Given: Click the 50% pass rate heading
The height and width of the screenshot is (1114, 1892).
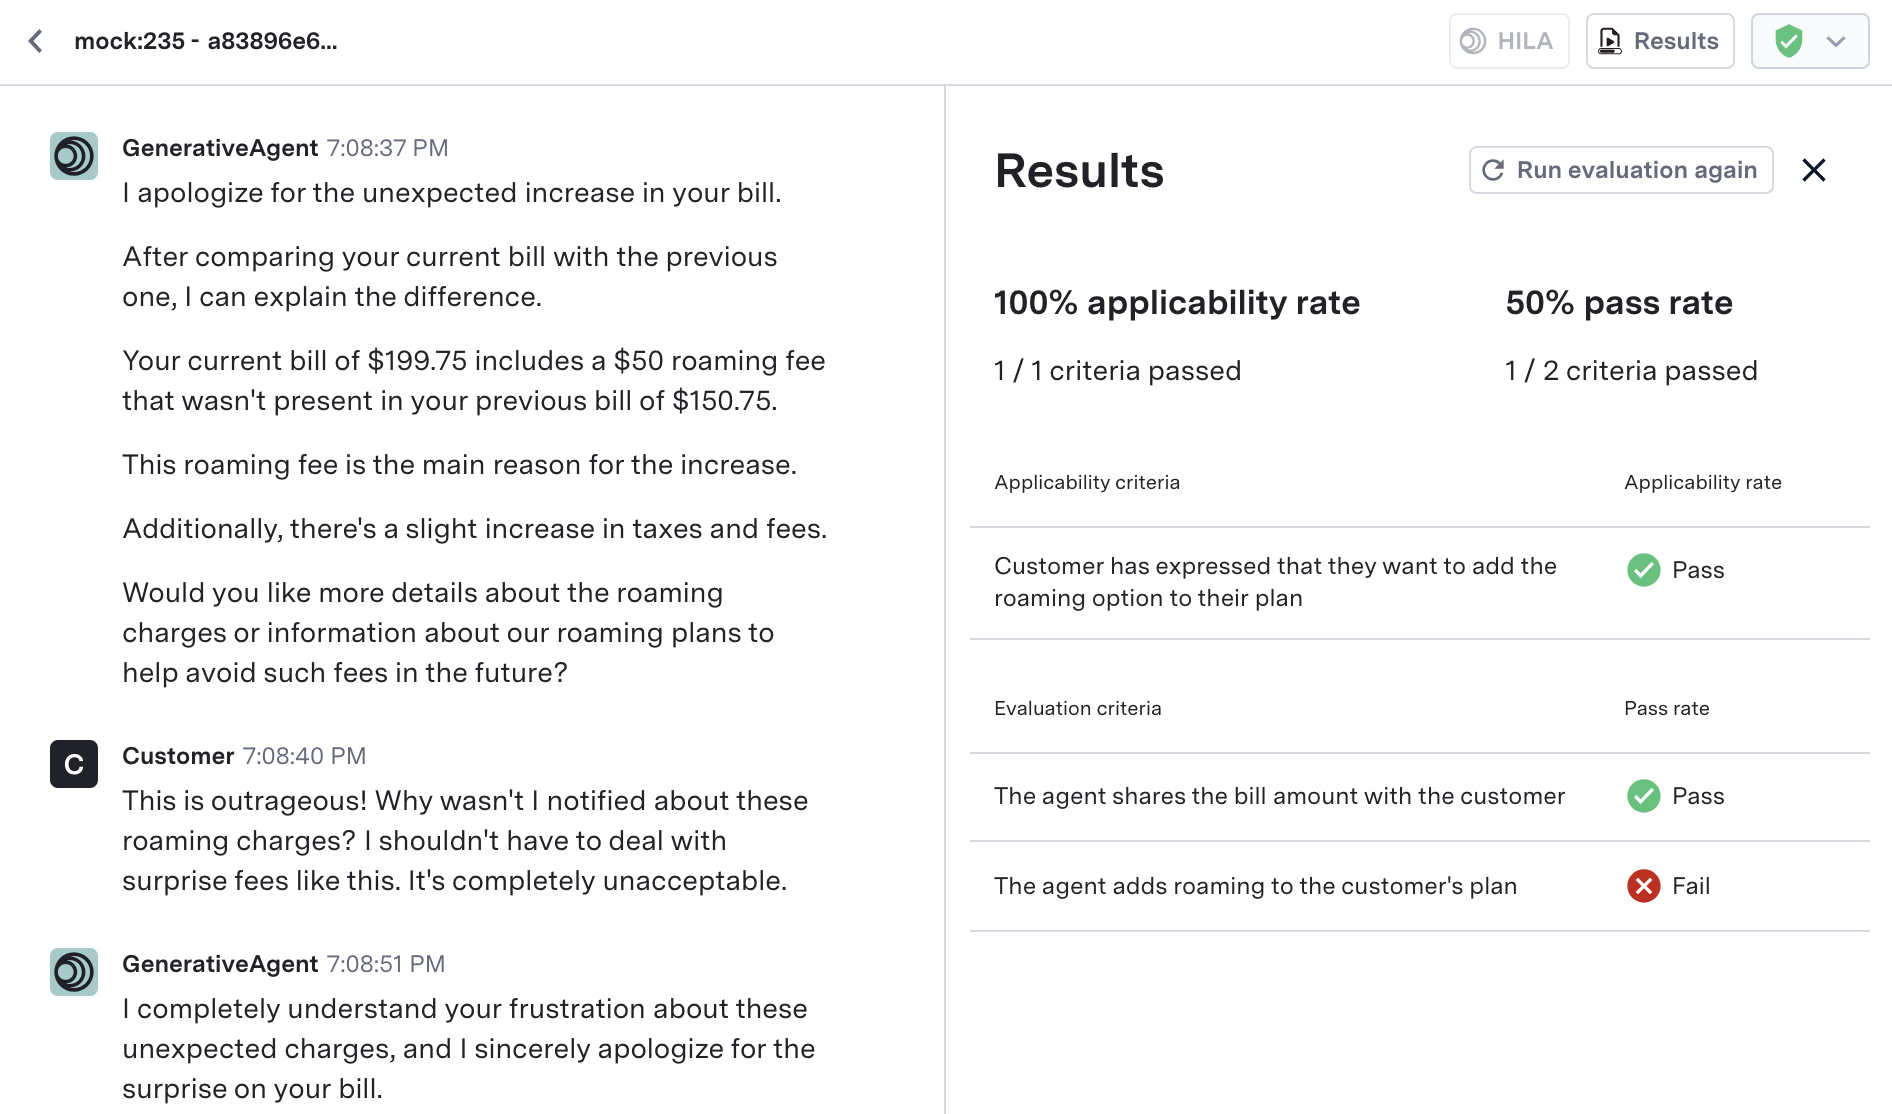Looking at the screenshot, I should [x=1618, y=303].
